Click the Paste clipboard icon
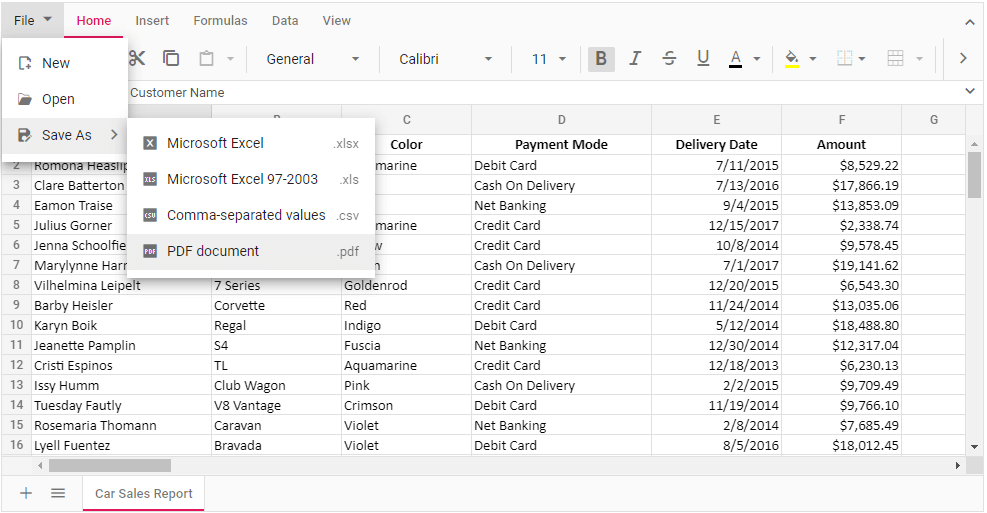 click(207, 59)
